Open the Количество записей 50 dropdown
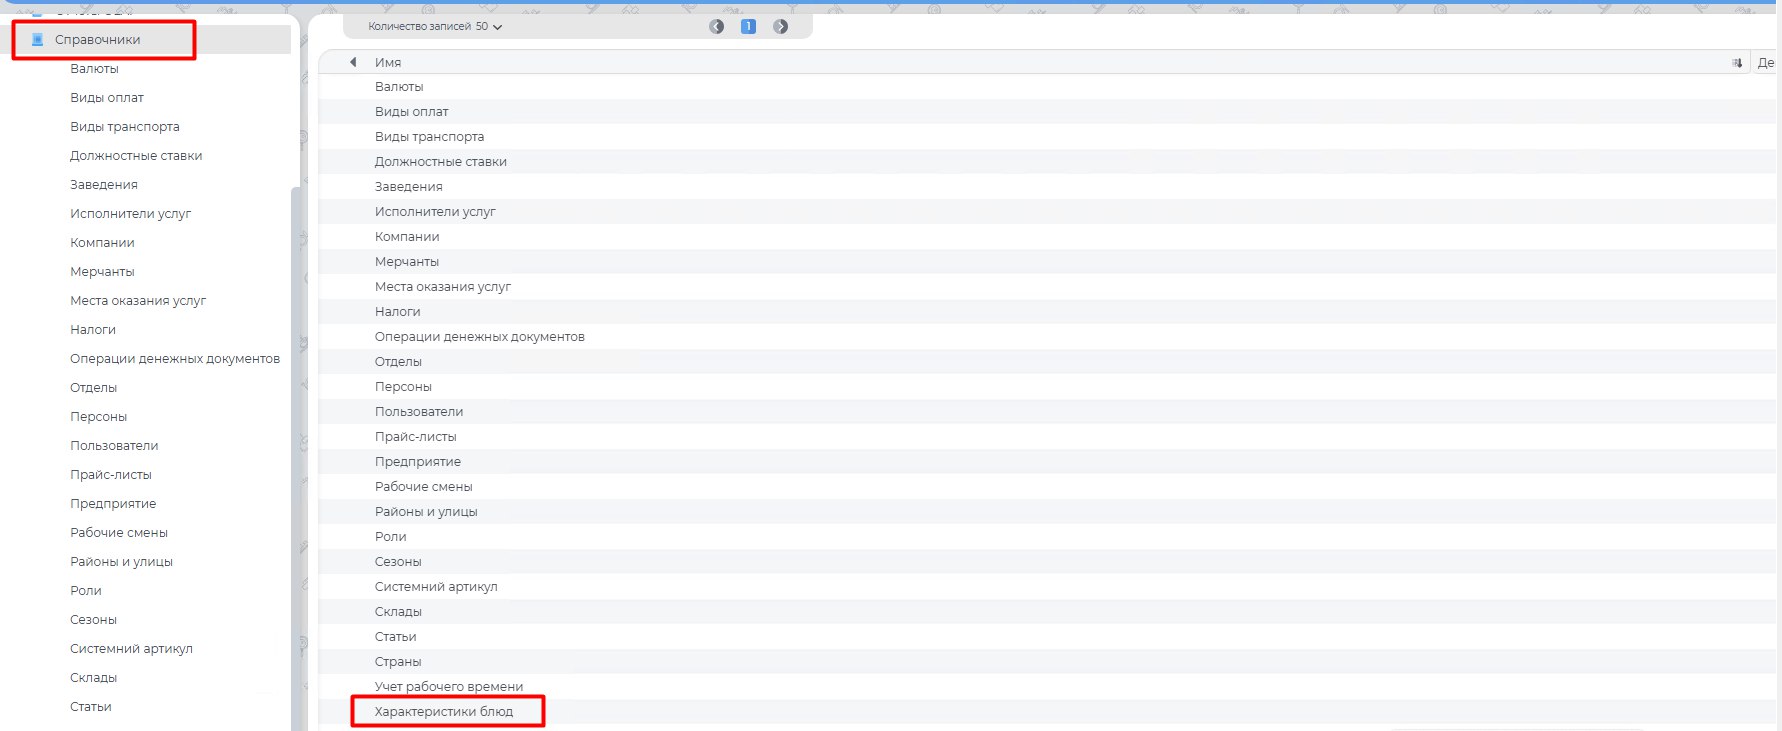 pos(435,27)
